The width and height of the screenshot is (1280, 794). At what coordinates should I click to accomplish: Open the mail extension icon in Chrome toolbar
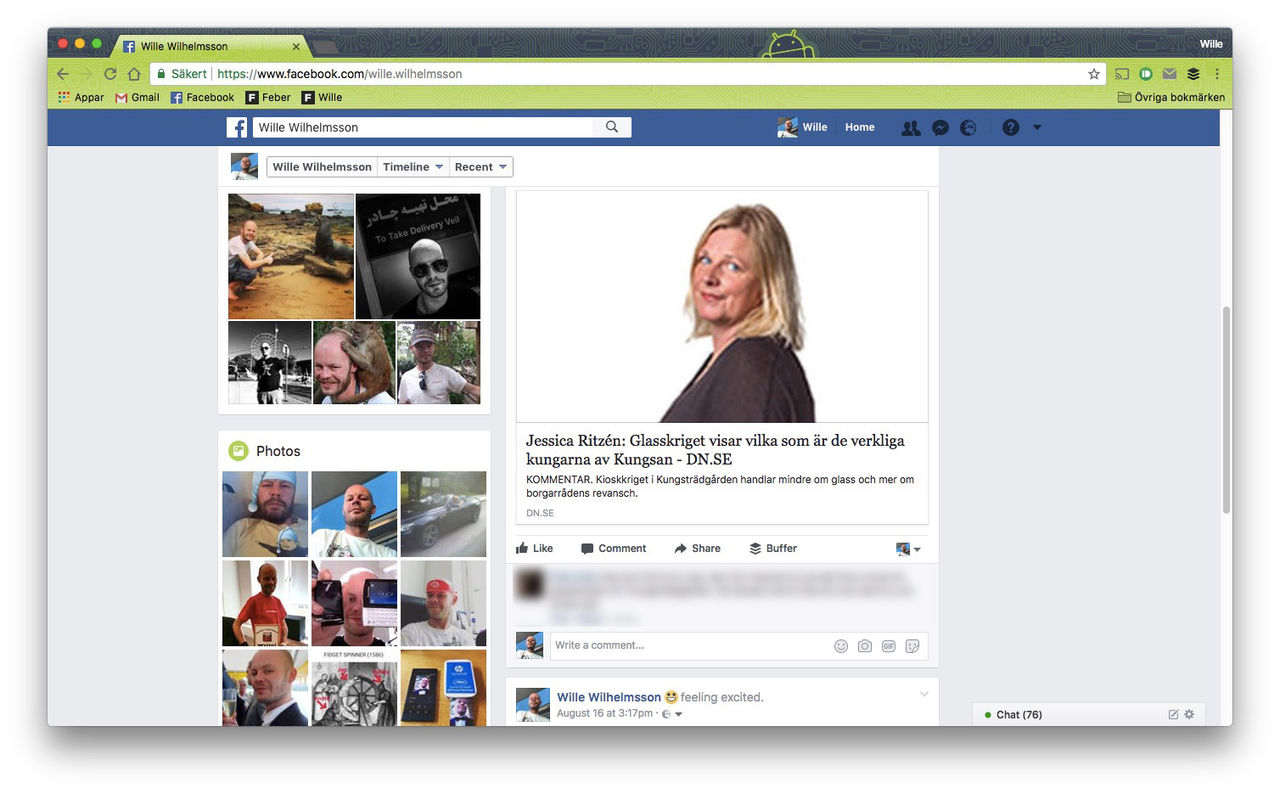pos(1169,74)
